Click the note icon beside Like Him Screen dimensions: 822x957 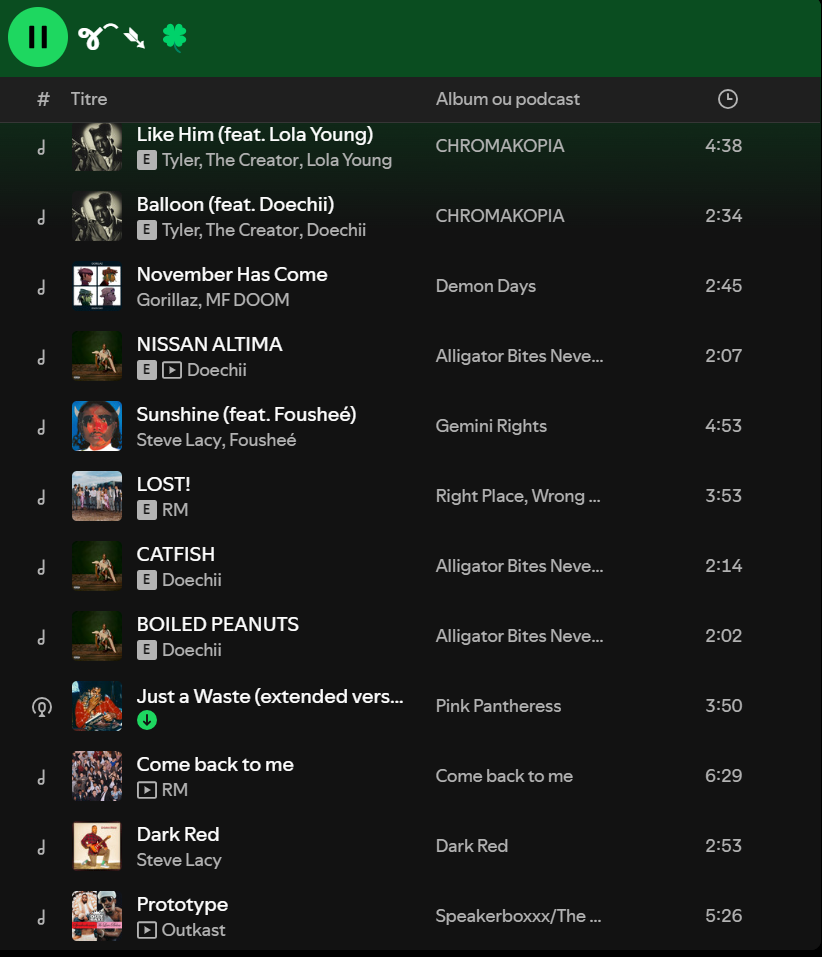[x=41, y=147]
